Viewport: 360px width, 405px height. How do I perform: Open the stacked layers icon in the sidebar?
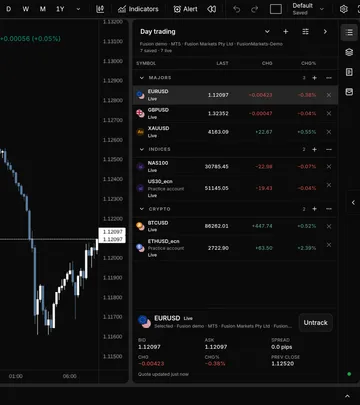(x=349, y=52)
